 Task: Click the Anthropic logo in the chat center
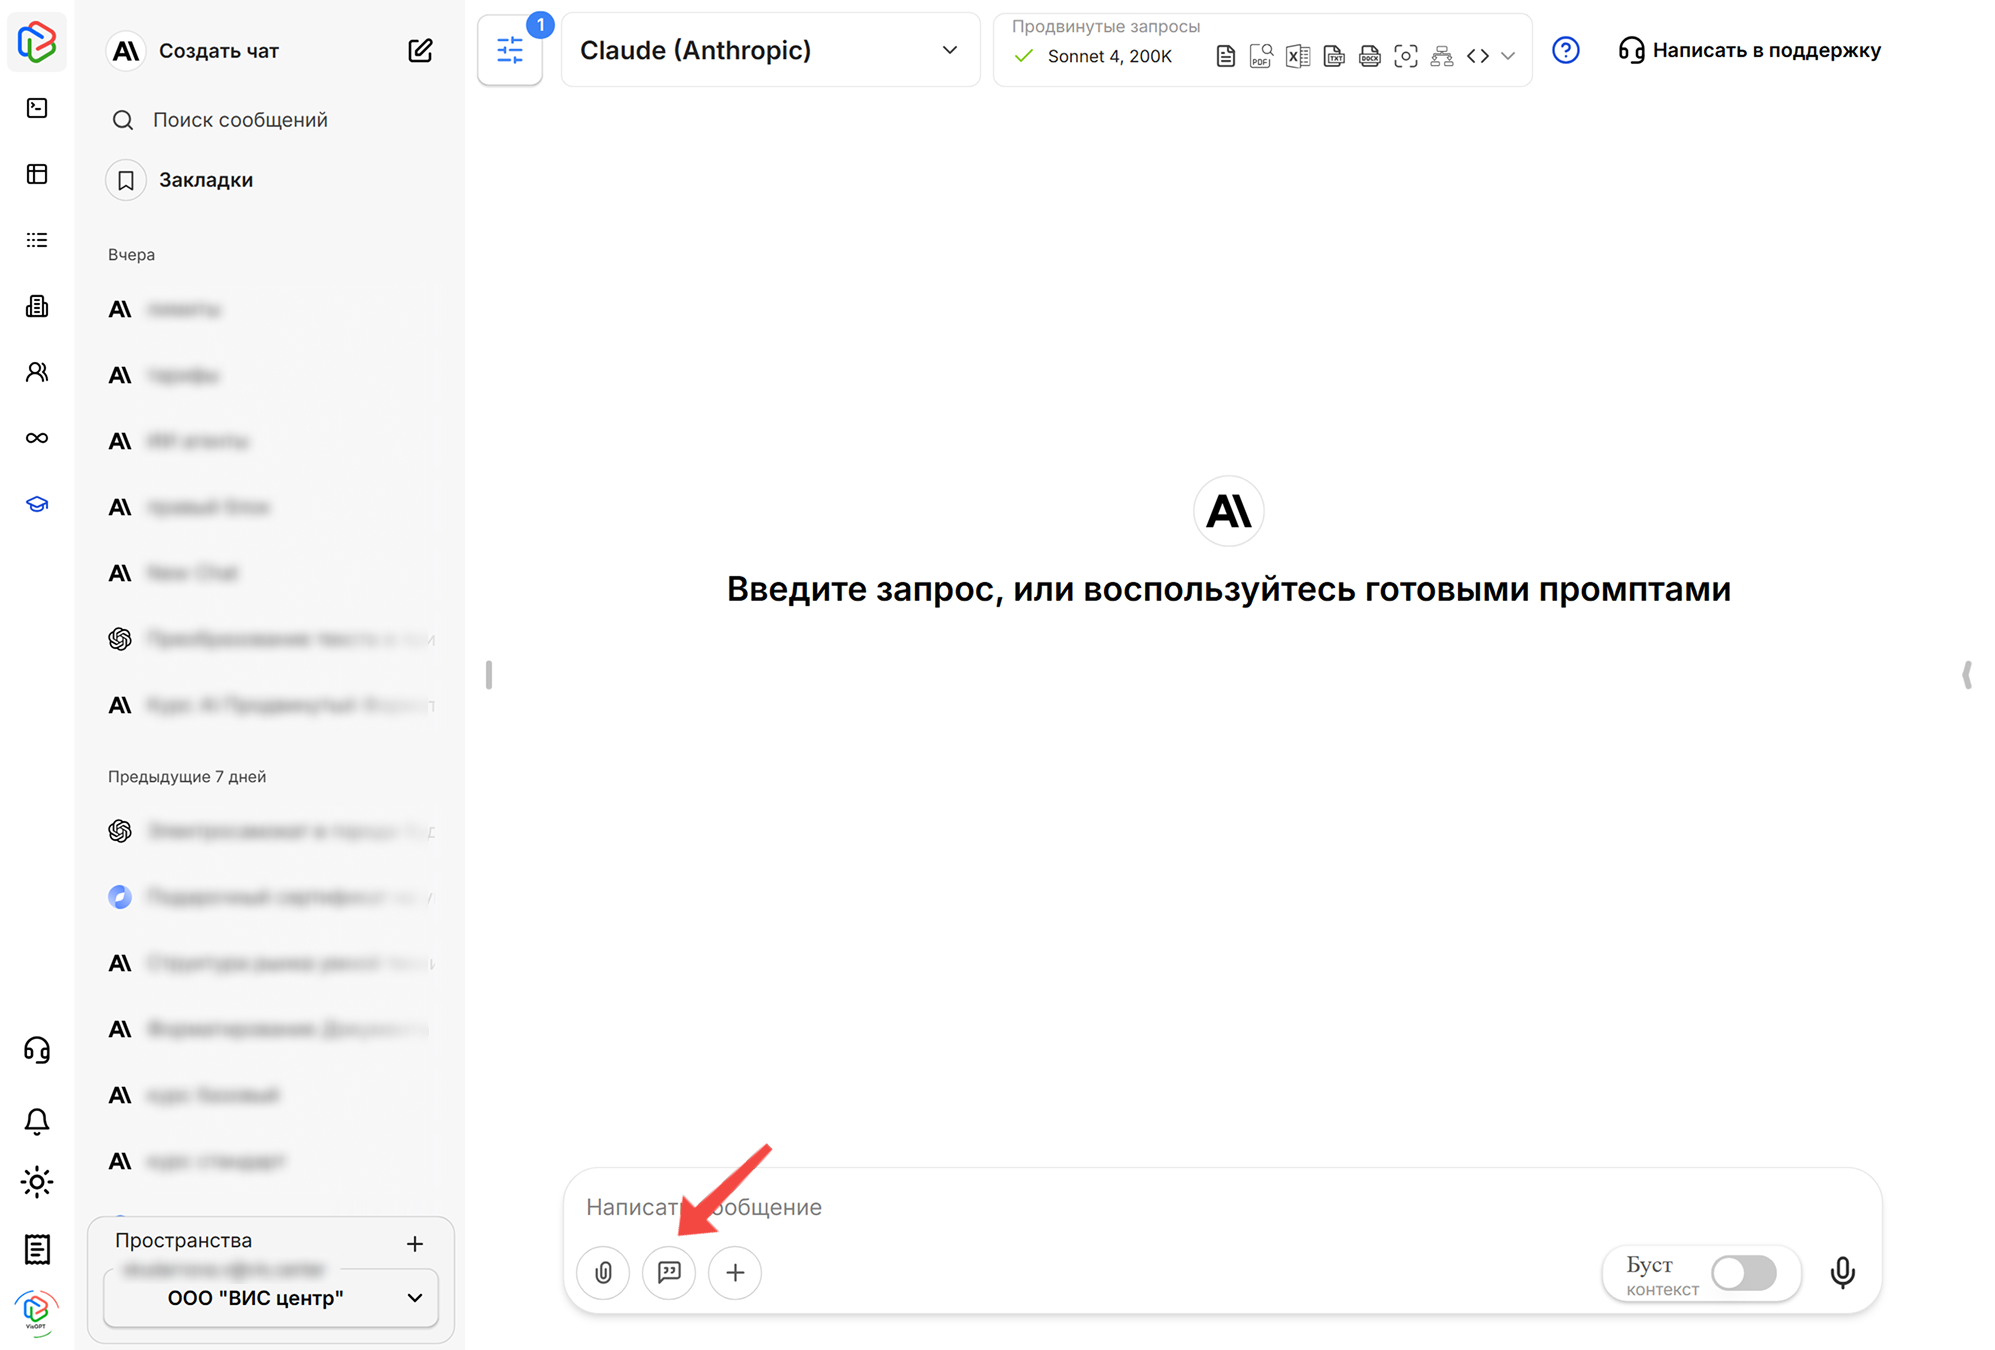(1228, 511)
